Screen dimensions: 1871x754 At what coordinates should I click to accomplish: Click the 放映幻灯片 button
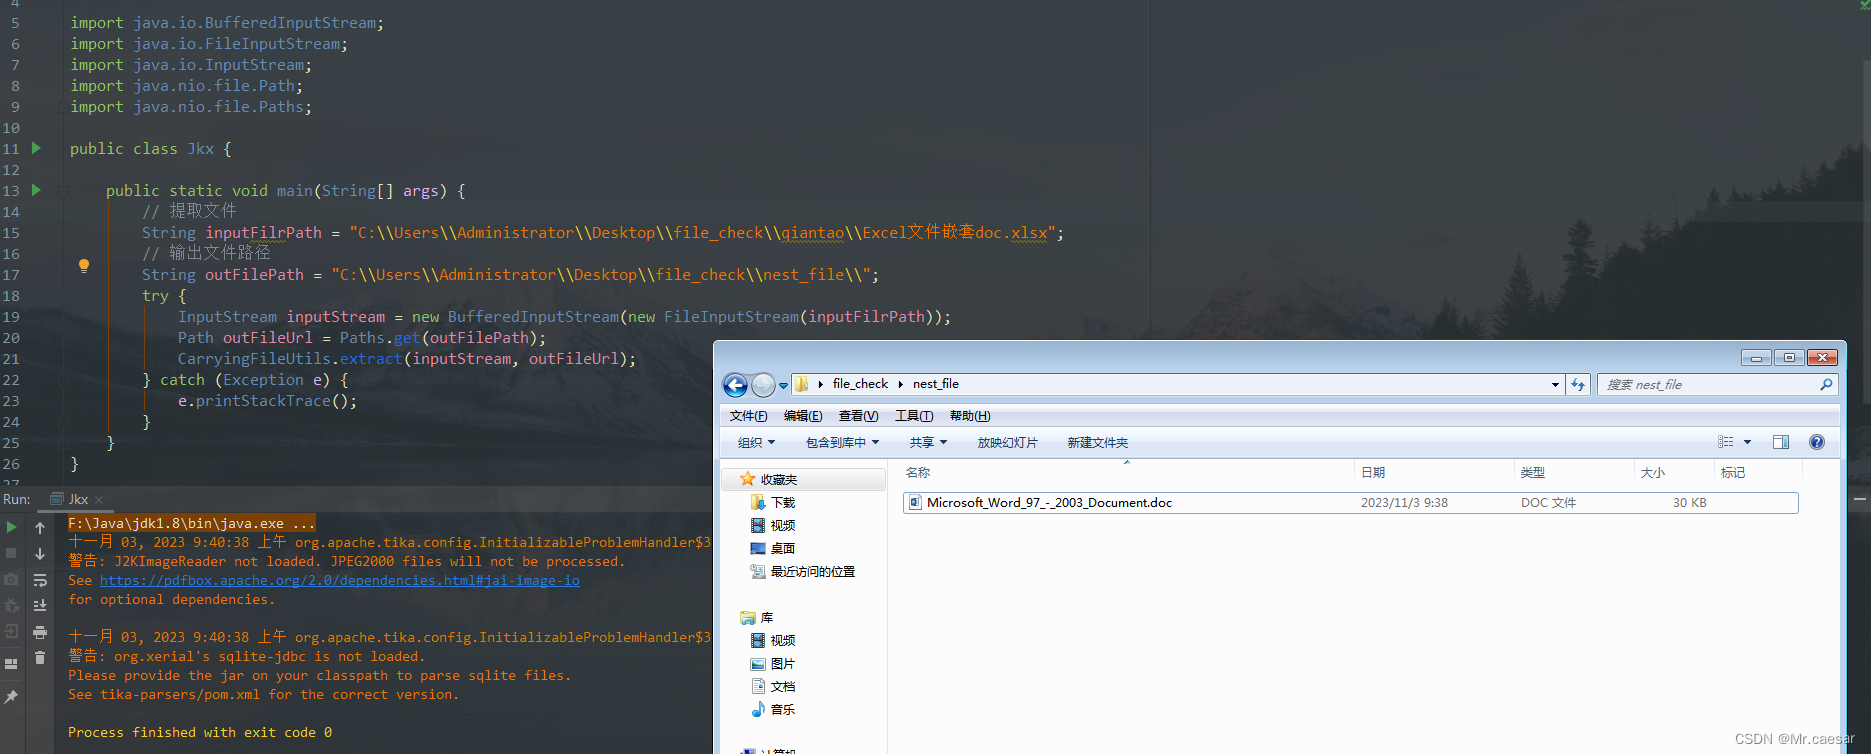1007,442
